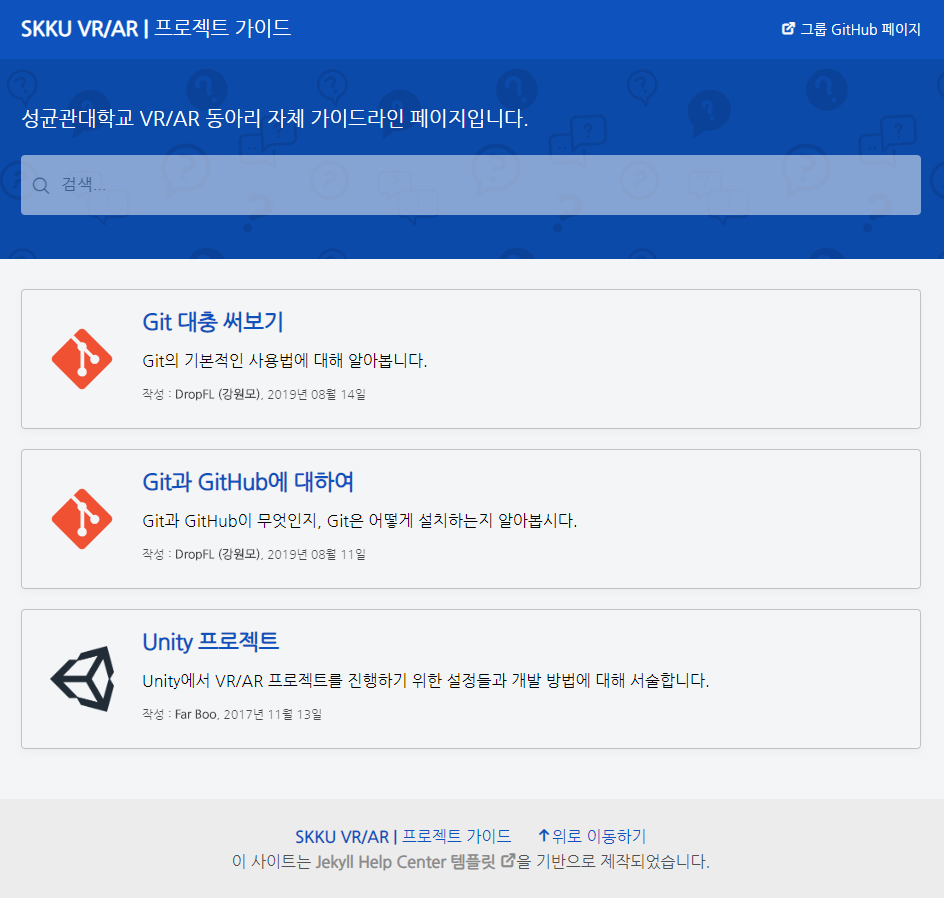Go to the SKKU VR/AR 프로젝트 가이드 header title
The width and height of the screenshot is (944, 898).
156,28
